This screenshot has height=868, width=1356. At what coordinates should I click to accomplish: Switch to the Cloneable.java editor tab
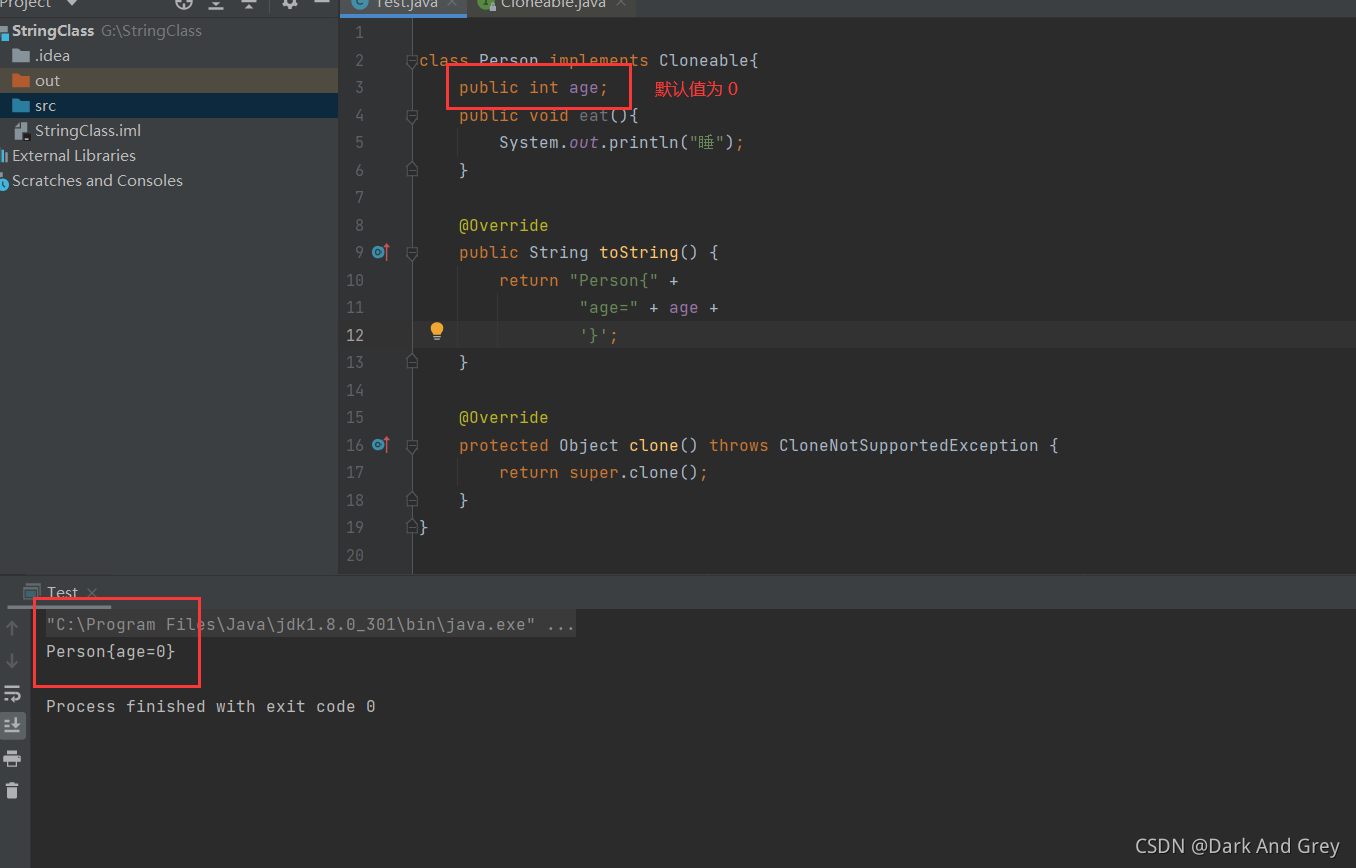click(552, 5)
